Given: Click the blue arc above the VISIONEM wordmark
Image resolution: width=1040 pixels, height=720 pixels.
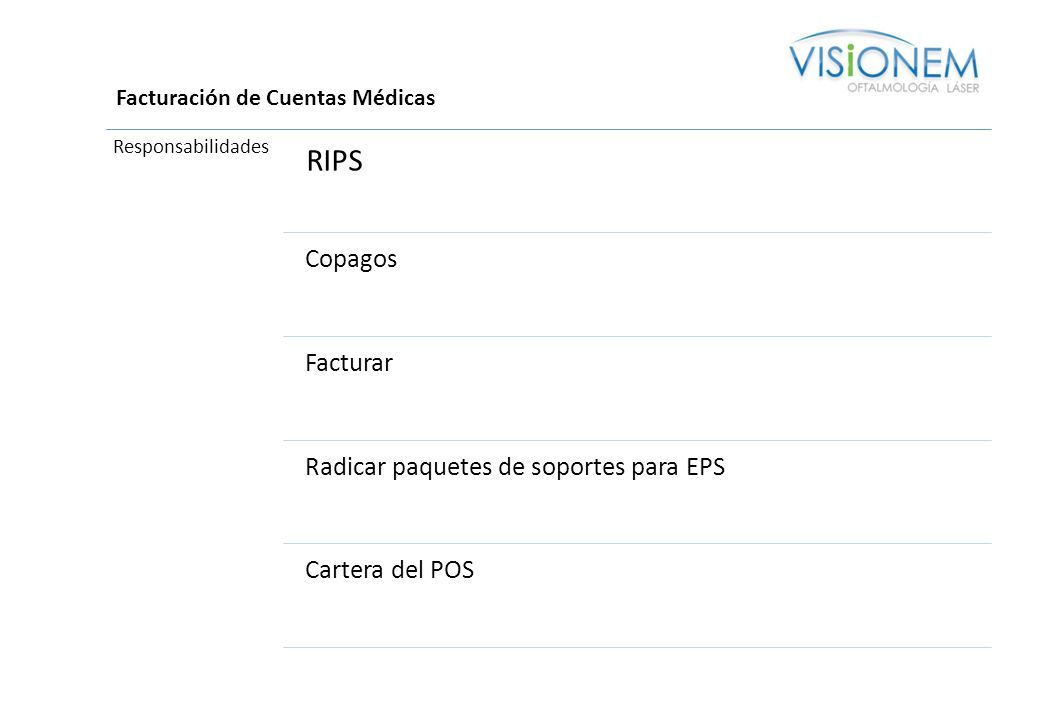Looking at the screenshot, I should click(854, 36).
